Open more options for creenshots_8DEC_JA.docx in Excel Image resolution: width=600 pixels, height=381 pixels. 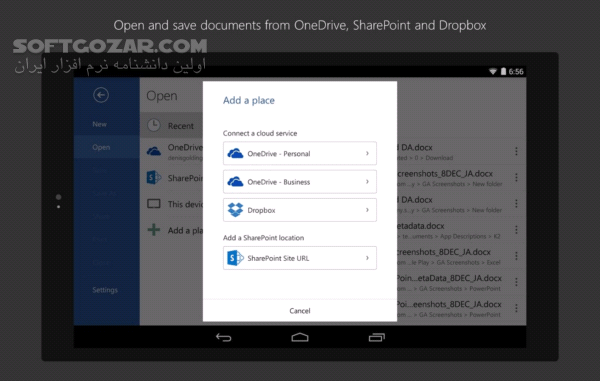pos(516,256)
